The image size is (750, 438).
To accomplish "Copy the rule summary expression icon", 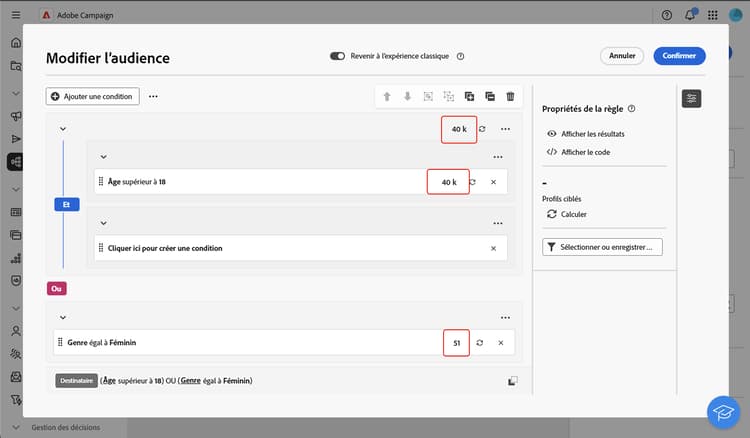I will tap(512, 381).
